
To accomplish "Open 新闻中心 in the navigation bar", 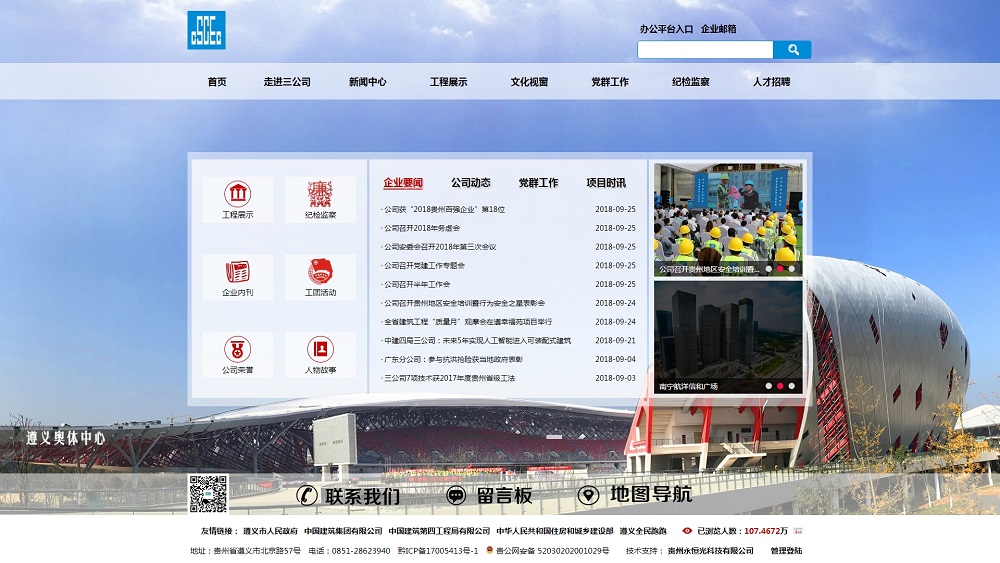I will point(367,82).
